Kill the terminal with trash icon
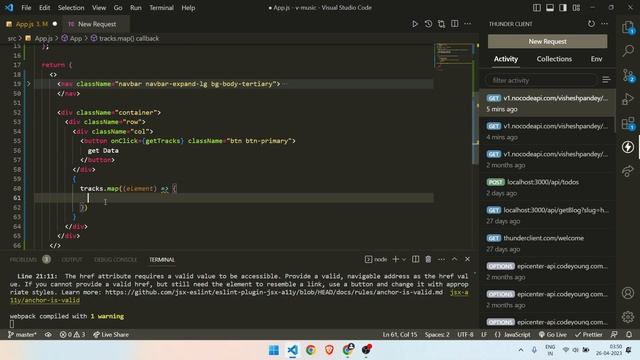 [428, 259]
